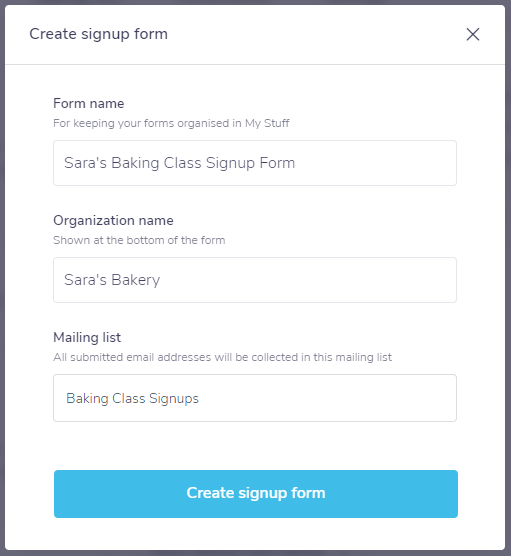
Task: Click the word 'Sara's' in Form name field
Action: [85, 163]
